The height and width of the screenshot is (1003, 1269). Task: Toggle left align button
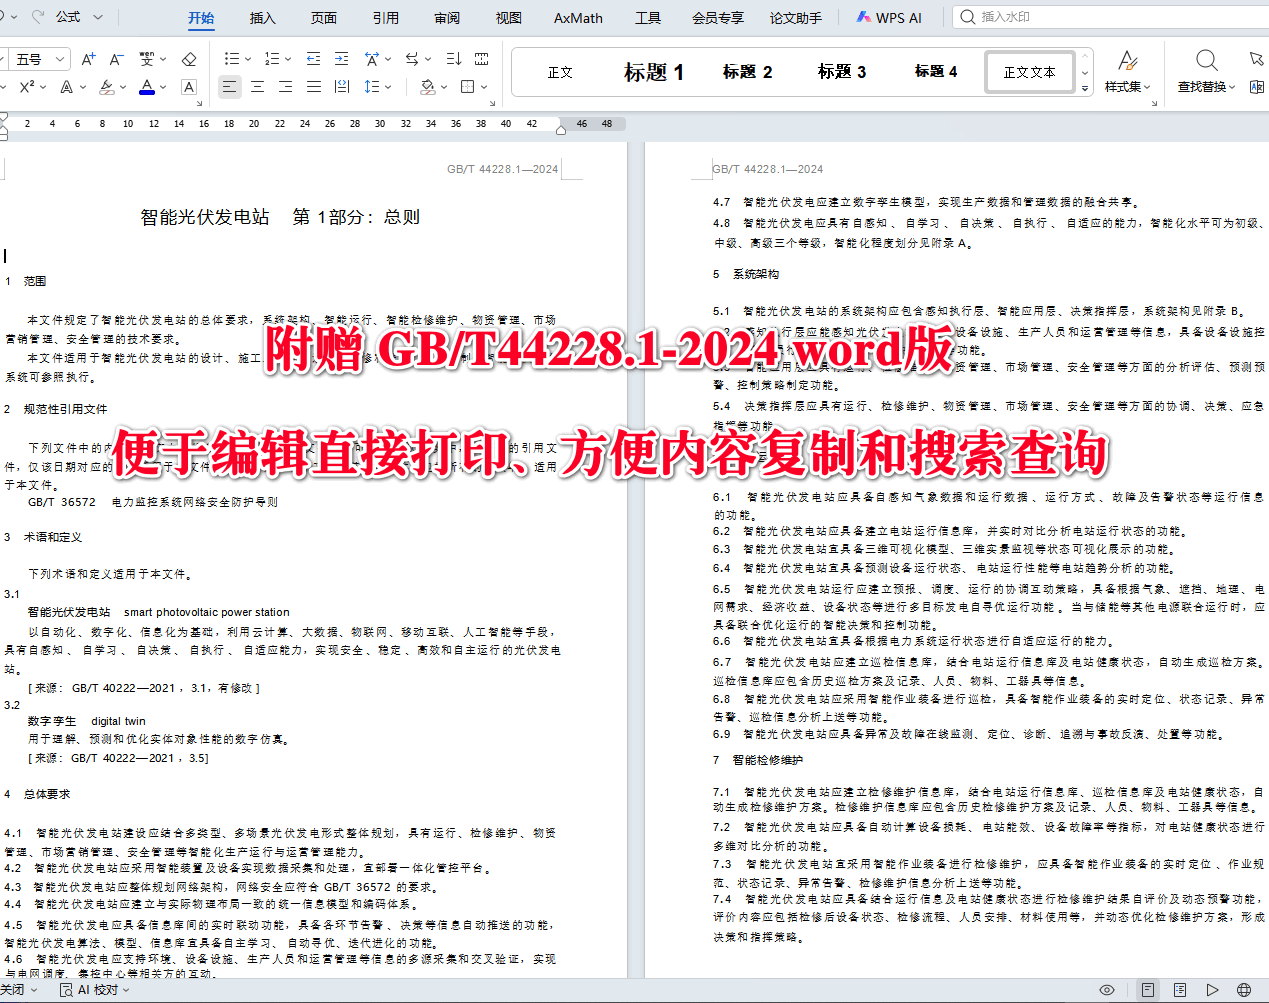point(230,87)
